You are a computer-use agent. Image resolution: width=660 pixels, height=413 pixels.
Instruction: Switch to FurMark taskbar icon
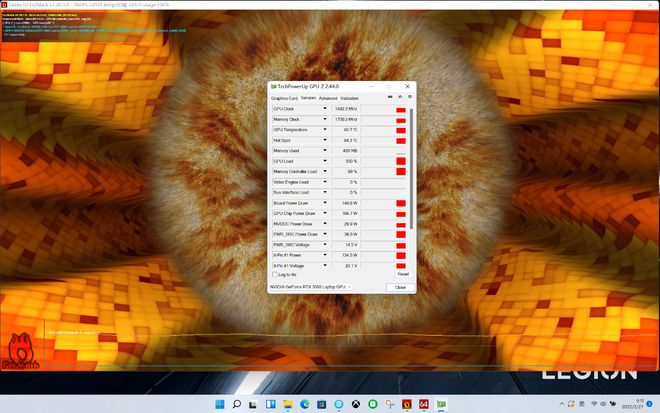tap(407, 404)
